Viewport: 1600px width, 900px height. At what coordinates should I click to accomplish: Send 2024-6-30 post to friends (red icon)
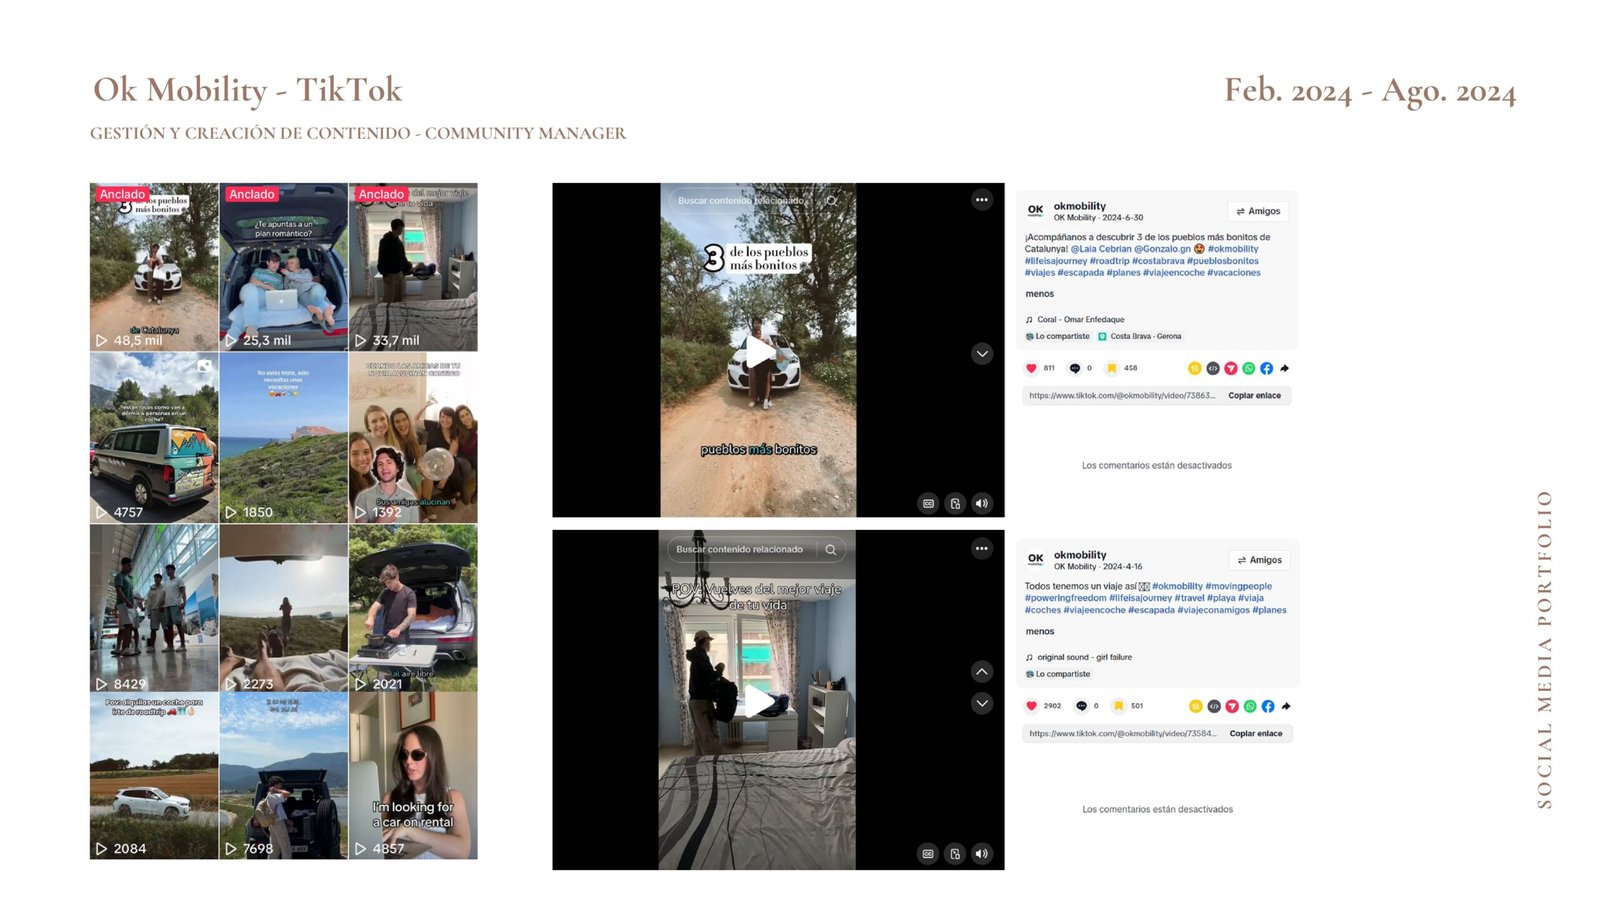click(1231, 368)
